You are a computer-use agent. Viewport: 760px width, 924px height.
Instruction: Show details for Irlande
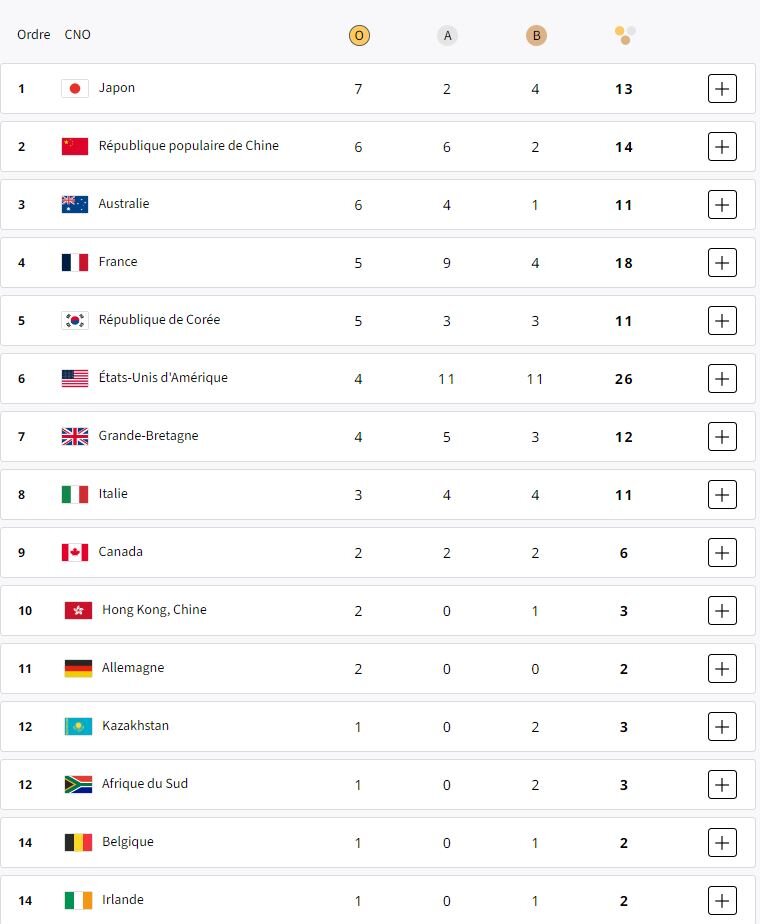pos(722,900)
